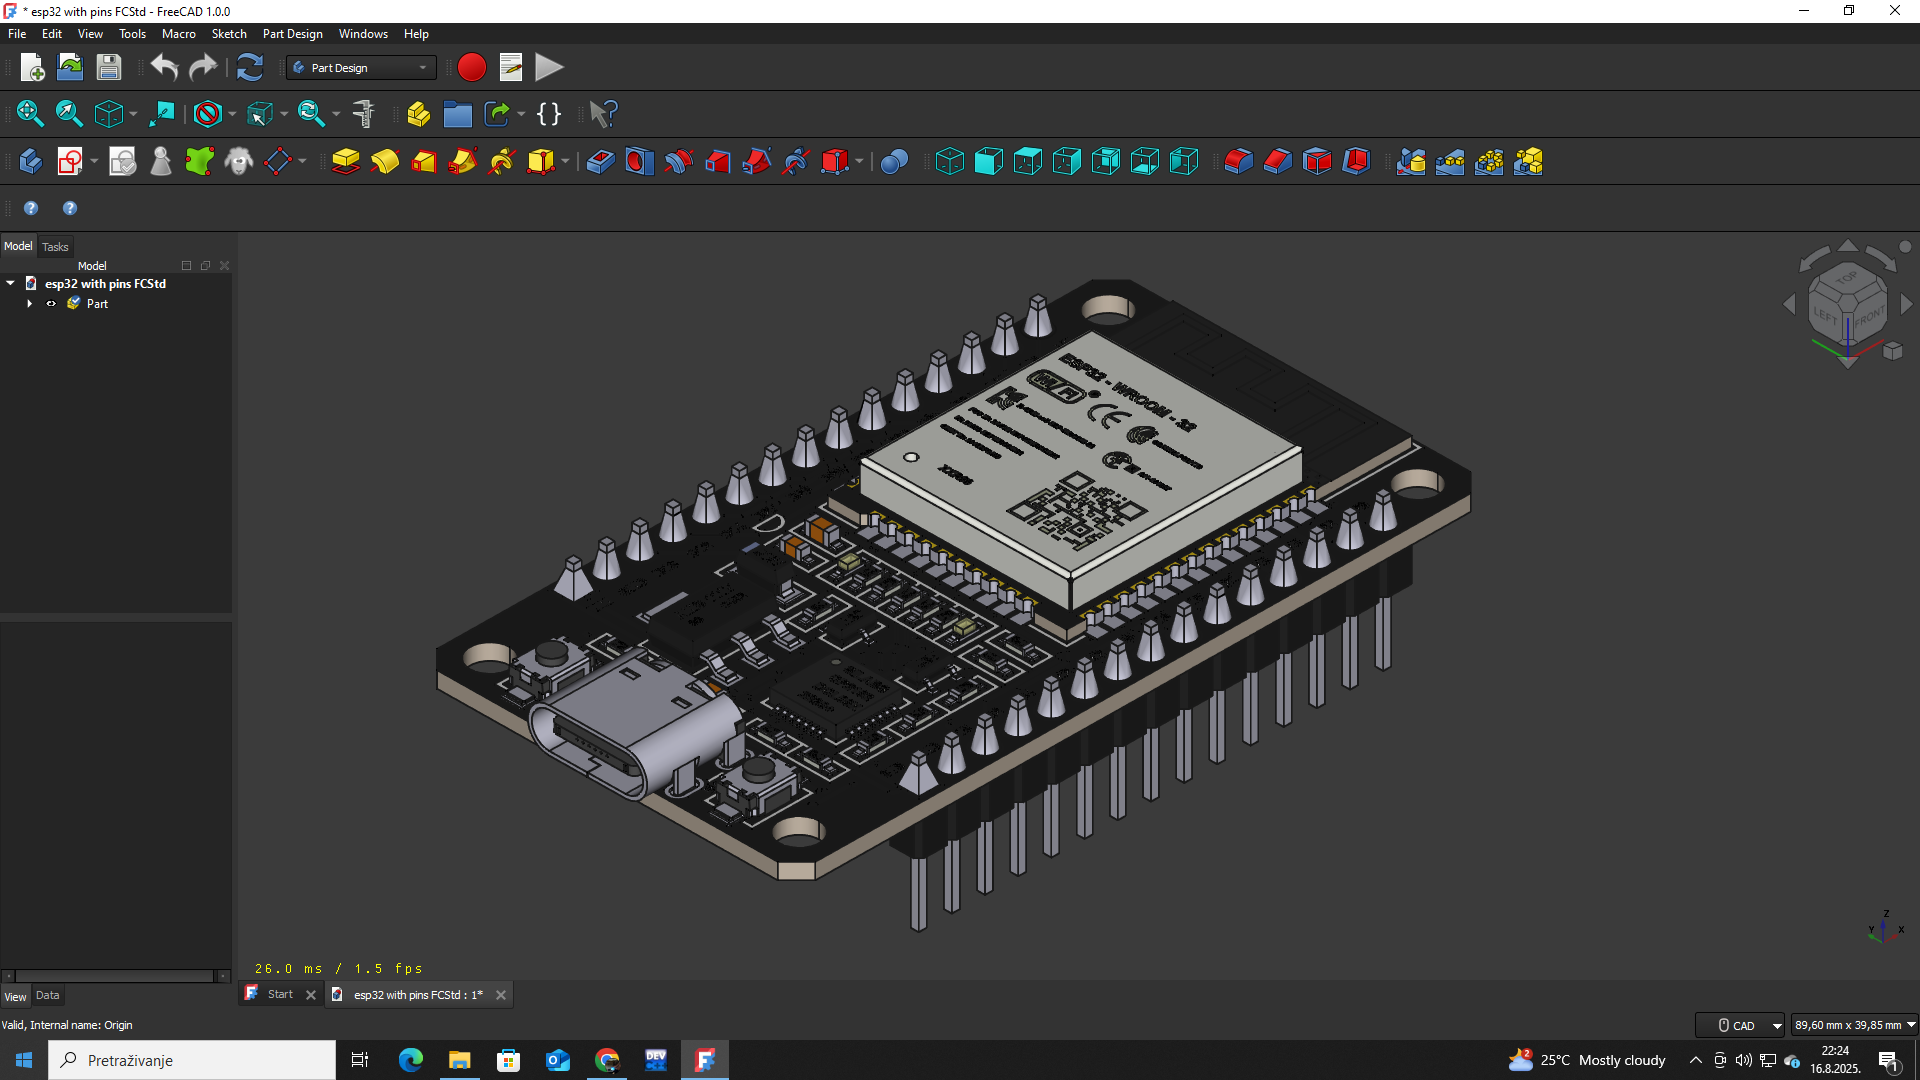
Task: Select the Pocket tool
Action: point(600,161)
